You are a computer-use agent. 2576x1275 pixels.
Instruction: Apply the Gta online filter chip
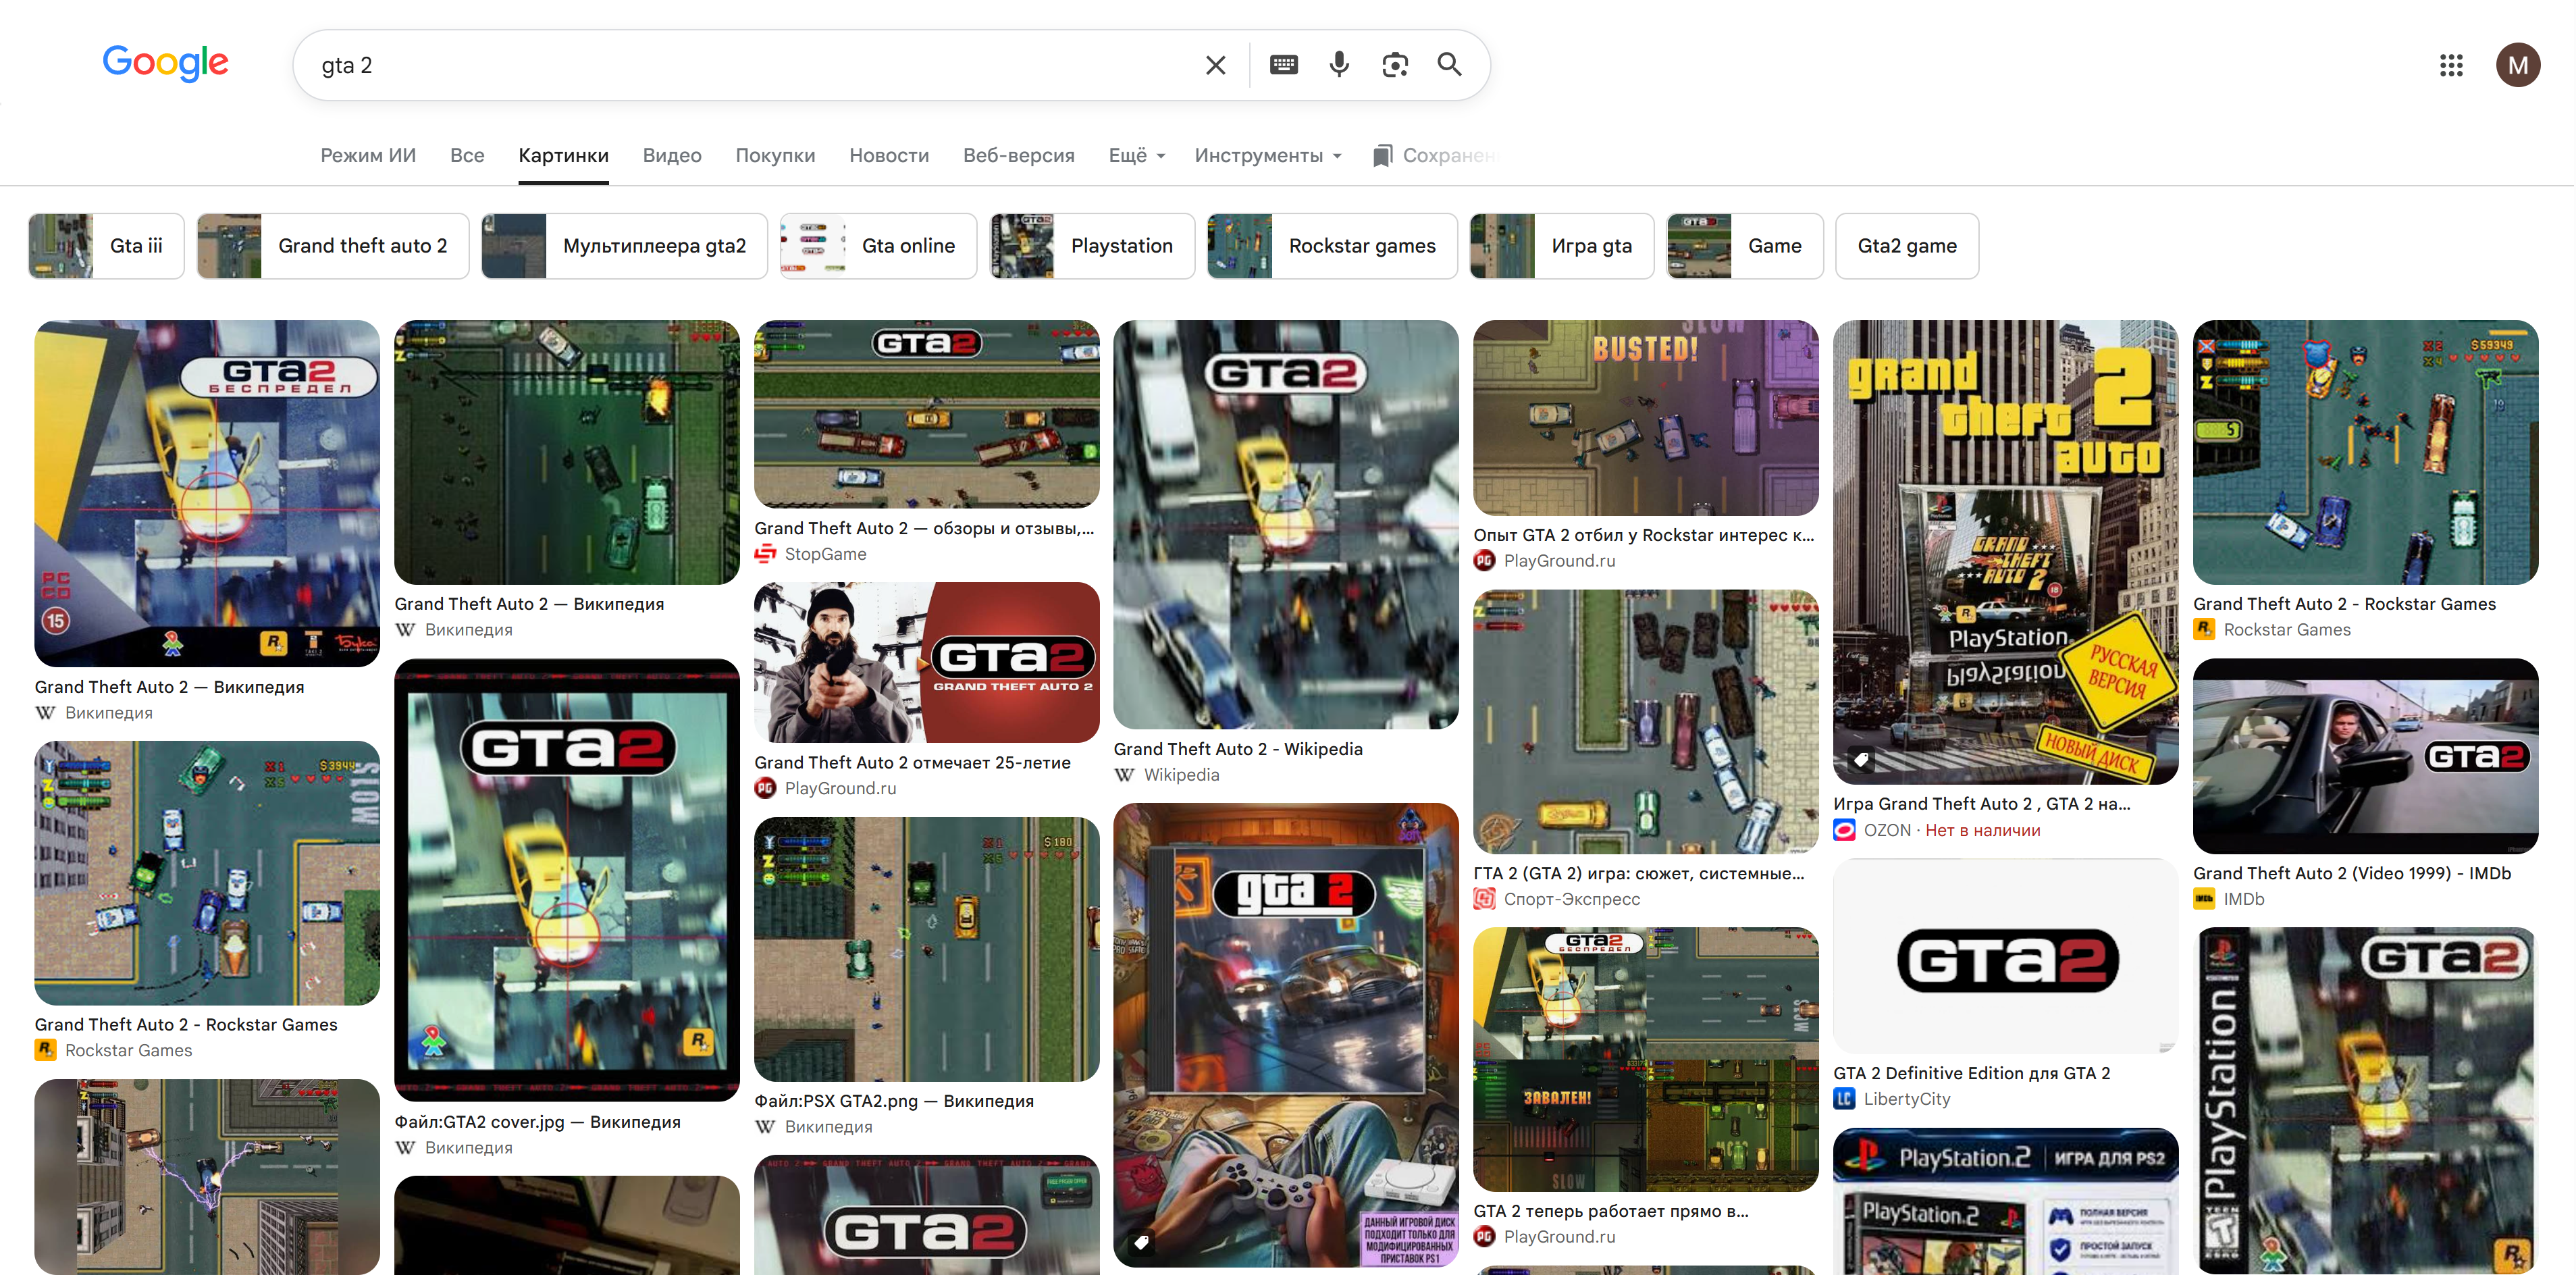point(878,246)
